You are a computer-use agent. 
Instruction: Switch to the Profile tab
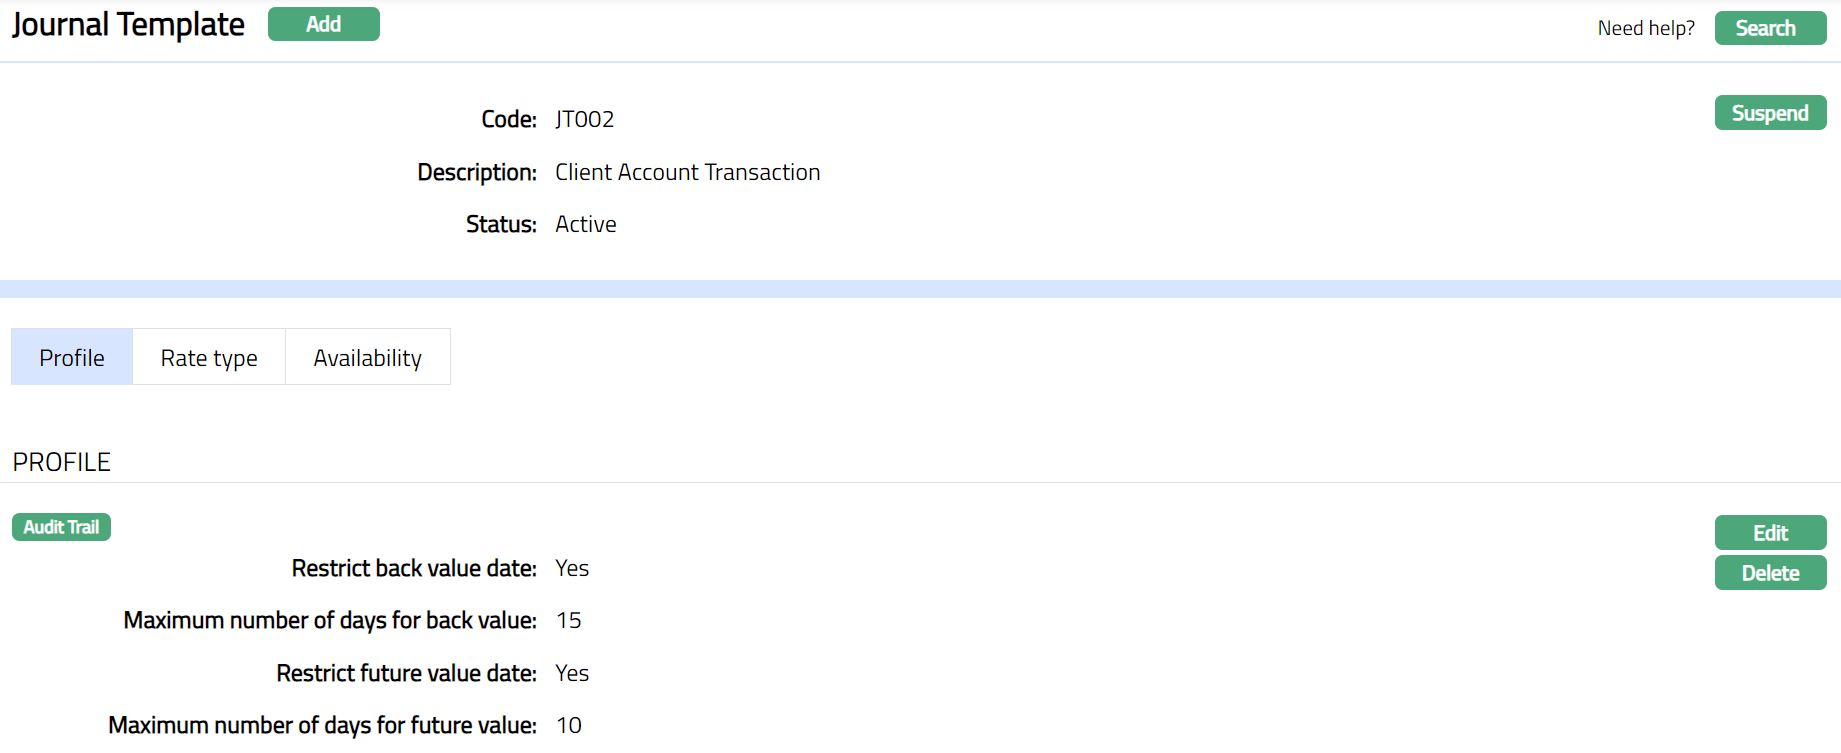72,358
